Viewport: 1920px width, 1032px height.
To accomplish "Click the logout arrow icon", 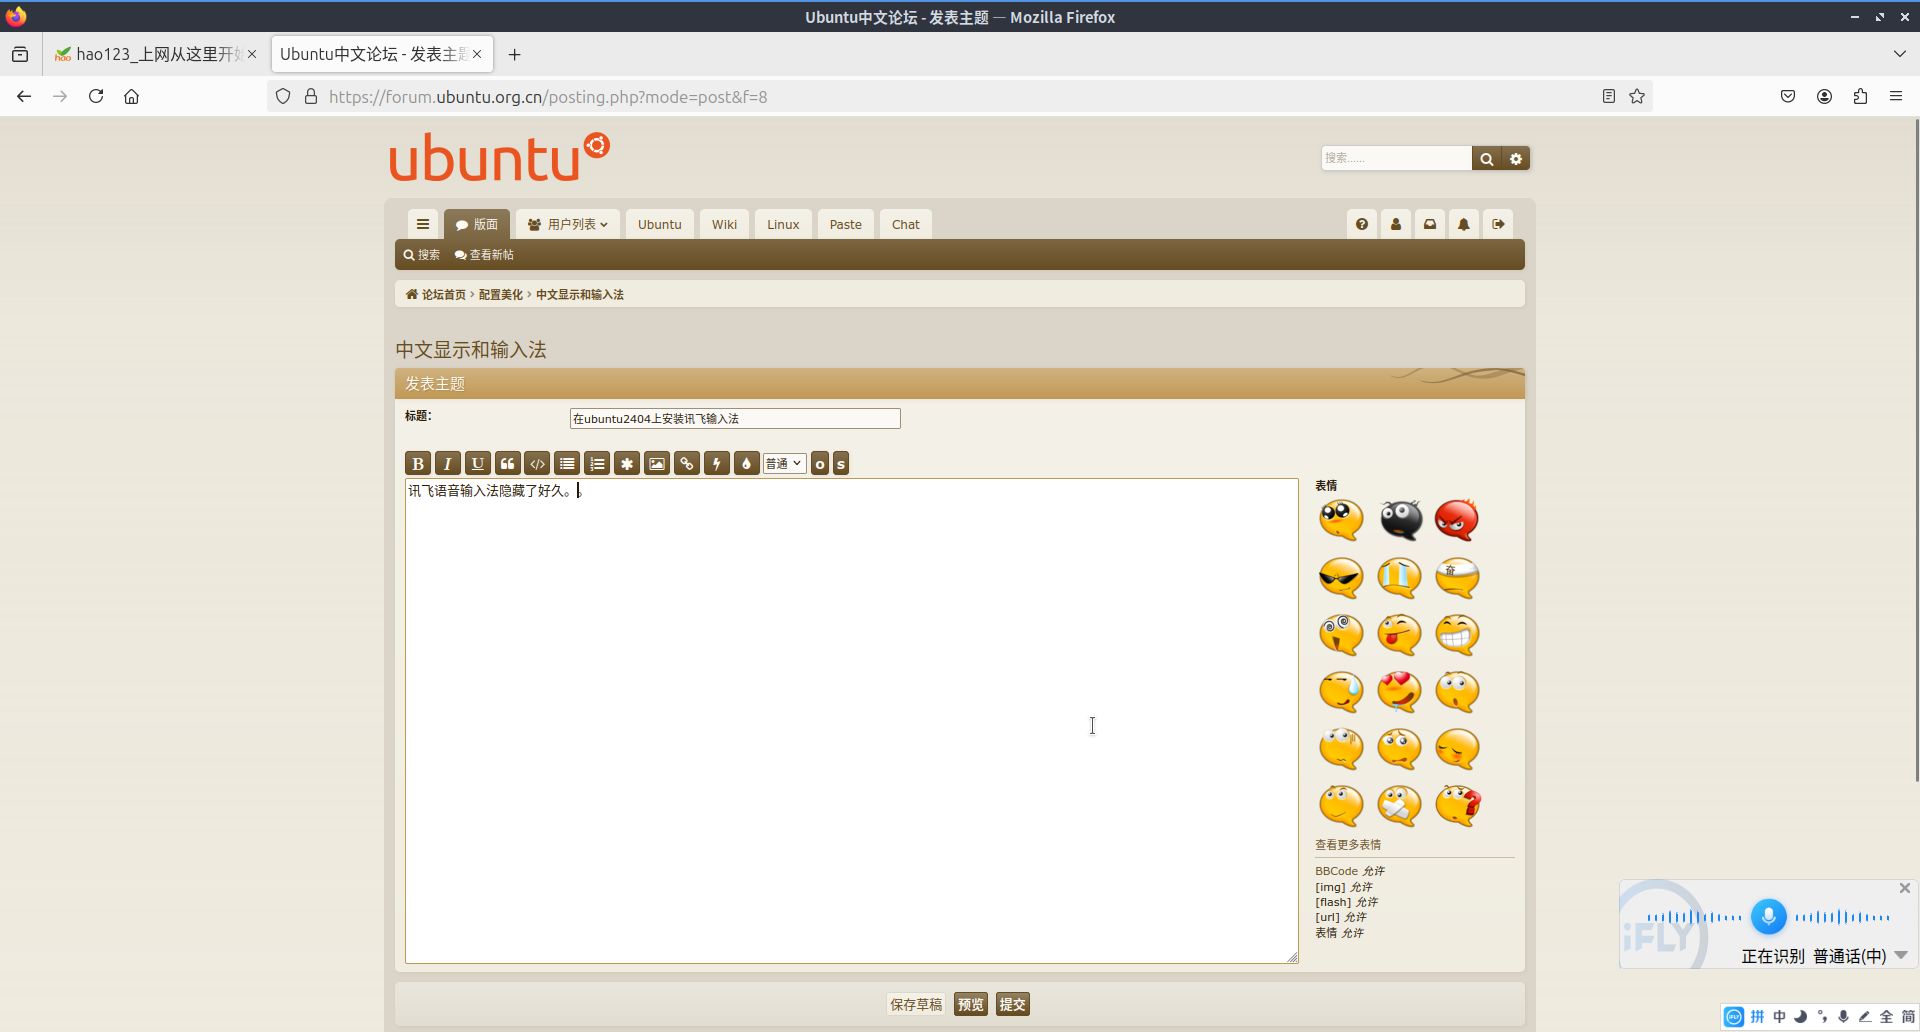I will (x=1498, y=224).
